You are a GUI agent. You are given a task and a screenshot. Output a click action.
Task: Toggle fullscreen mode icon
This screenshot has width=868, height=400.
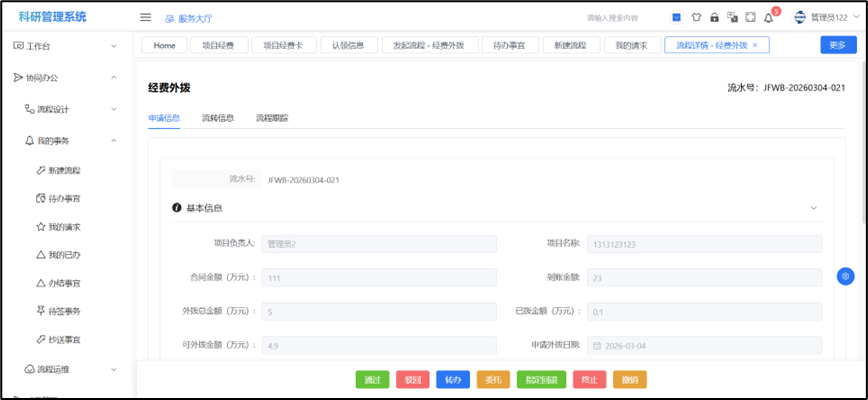point(750,17)
